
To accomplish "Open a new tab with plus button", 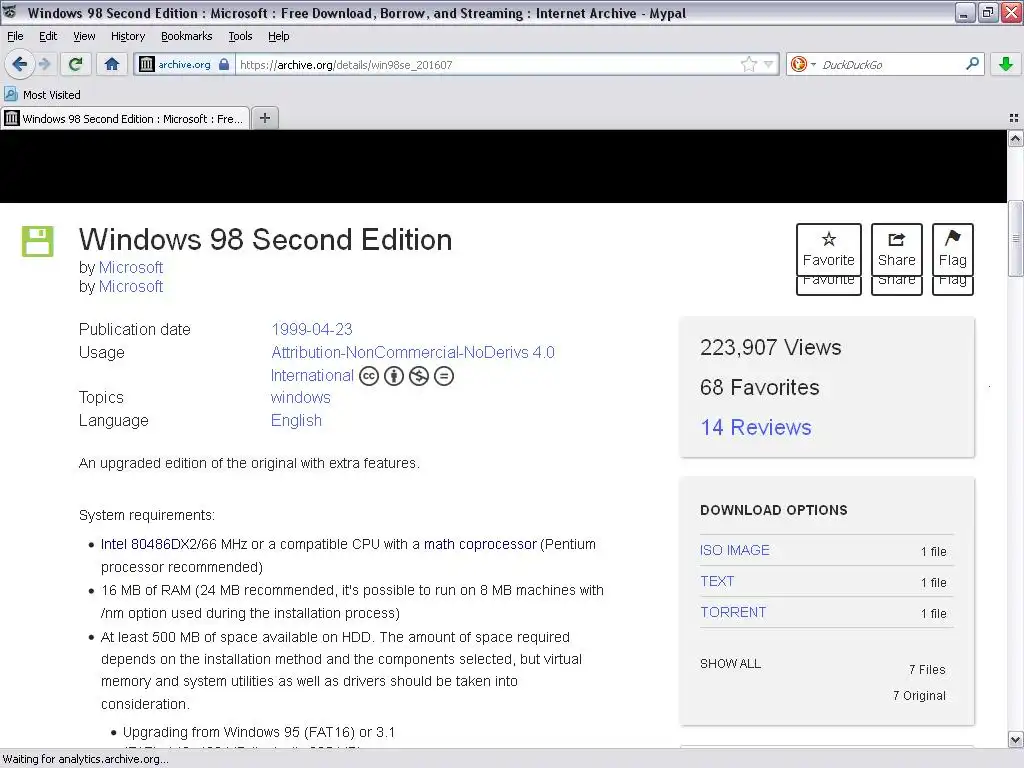I will click(264, 118).
